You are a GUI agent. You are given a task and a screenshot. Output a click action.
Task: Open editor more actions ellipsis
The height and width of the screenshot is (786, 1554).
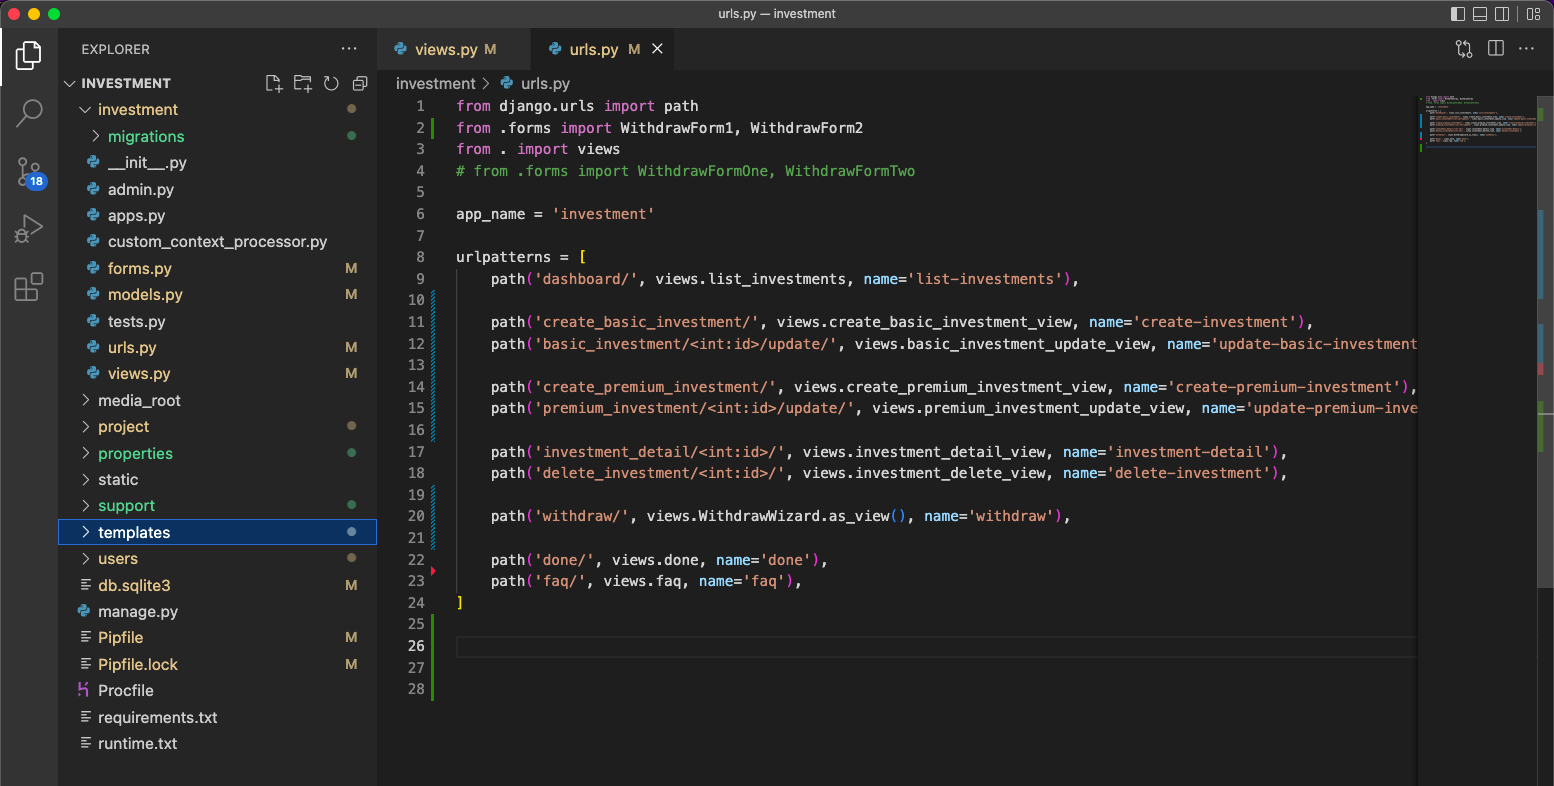[1526, 49]
